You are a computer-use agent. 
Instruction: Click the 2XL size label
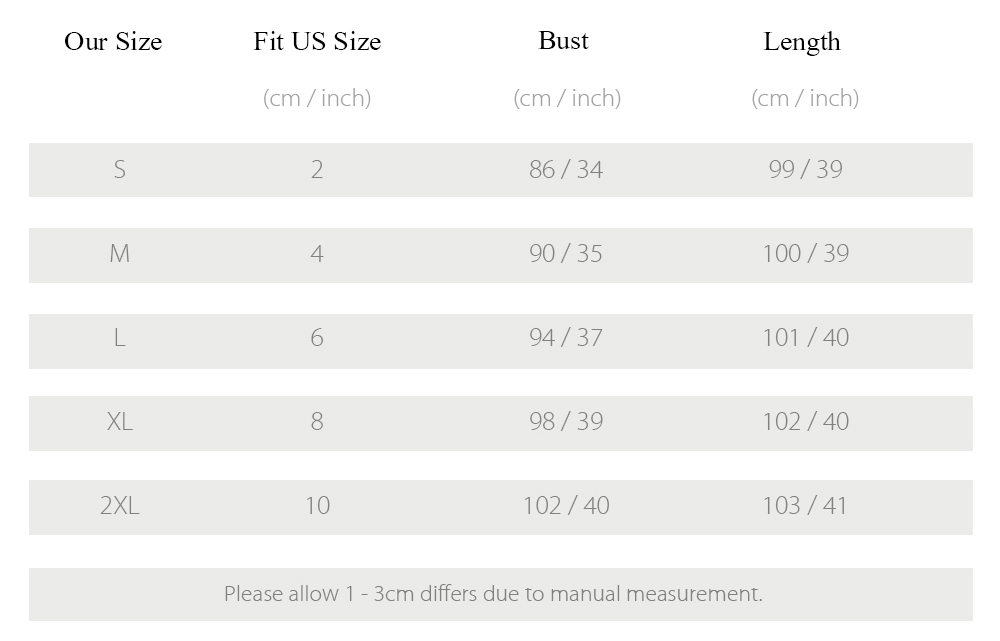pos(119,506)
